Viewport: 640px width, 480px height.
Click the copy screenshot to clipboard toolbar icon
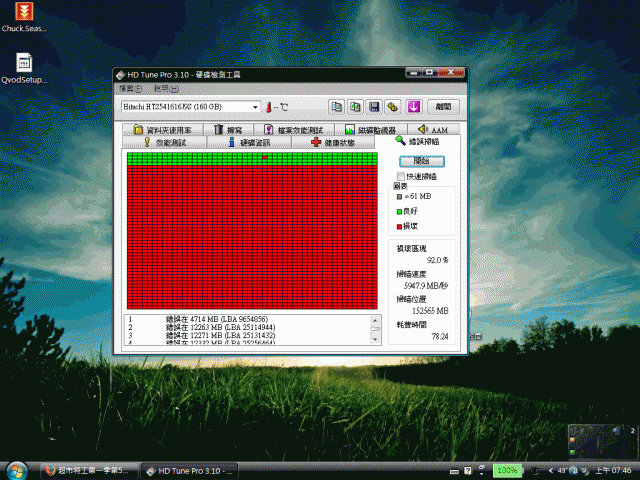355,107
